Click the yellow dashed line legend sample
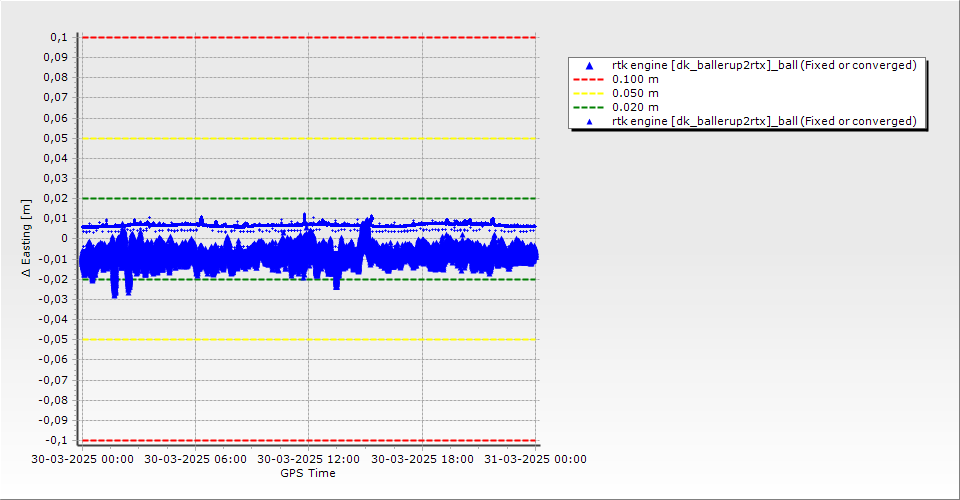The image size is (960, 500). 589,93
